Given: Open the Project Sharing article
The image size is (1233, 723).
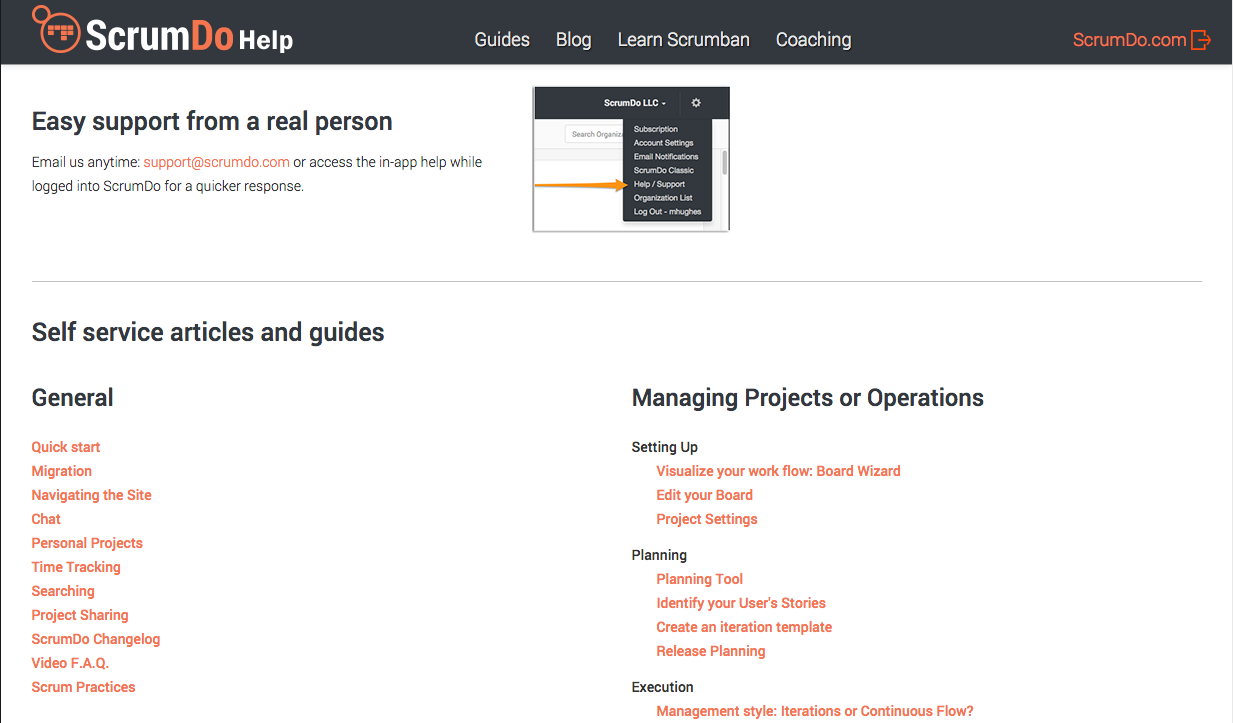Looking at the screenshot, I should (80, 615).
